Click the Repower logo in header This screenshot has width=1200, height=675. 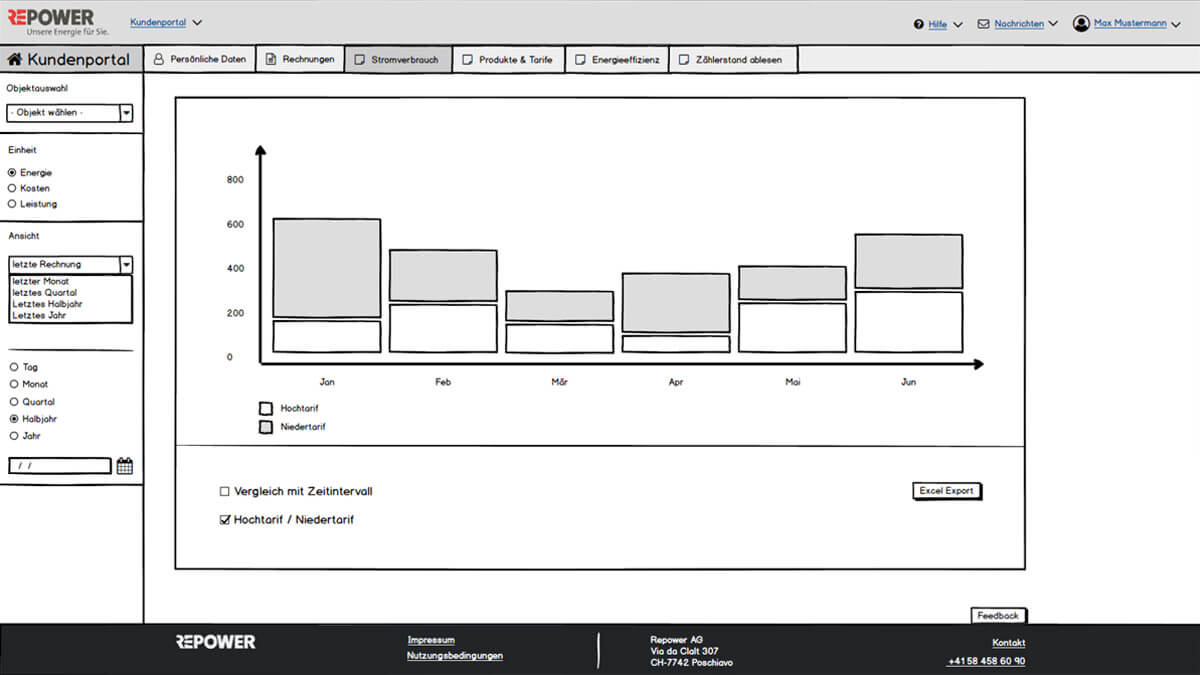(52, 18)
